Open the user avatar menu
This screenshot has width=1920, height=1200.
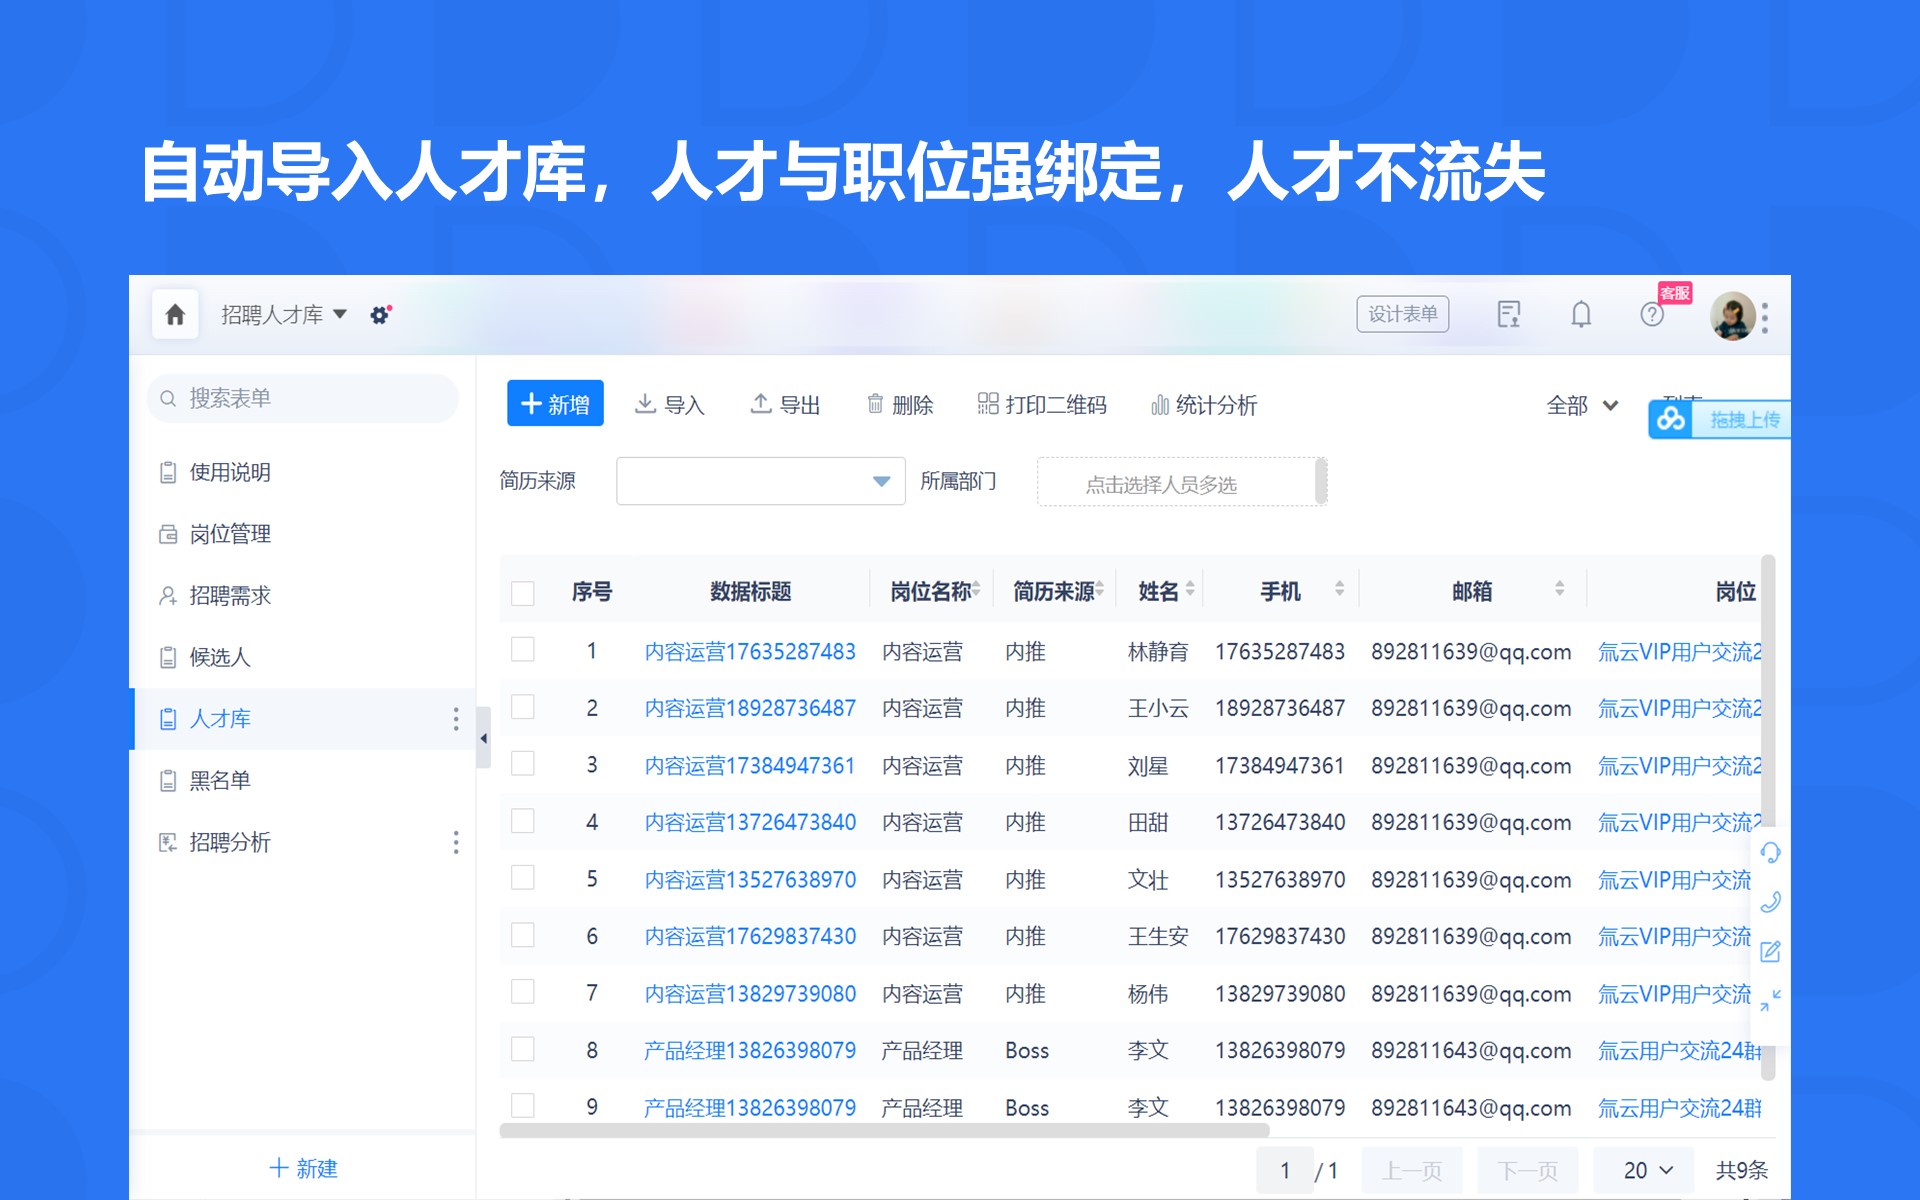[1733, 316]
